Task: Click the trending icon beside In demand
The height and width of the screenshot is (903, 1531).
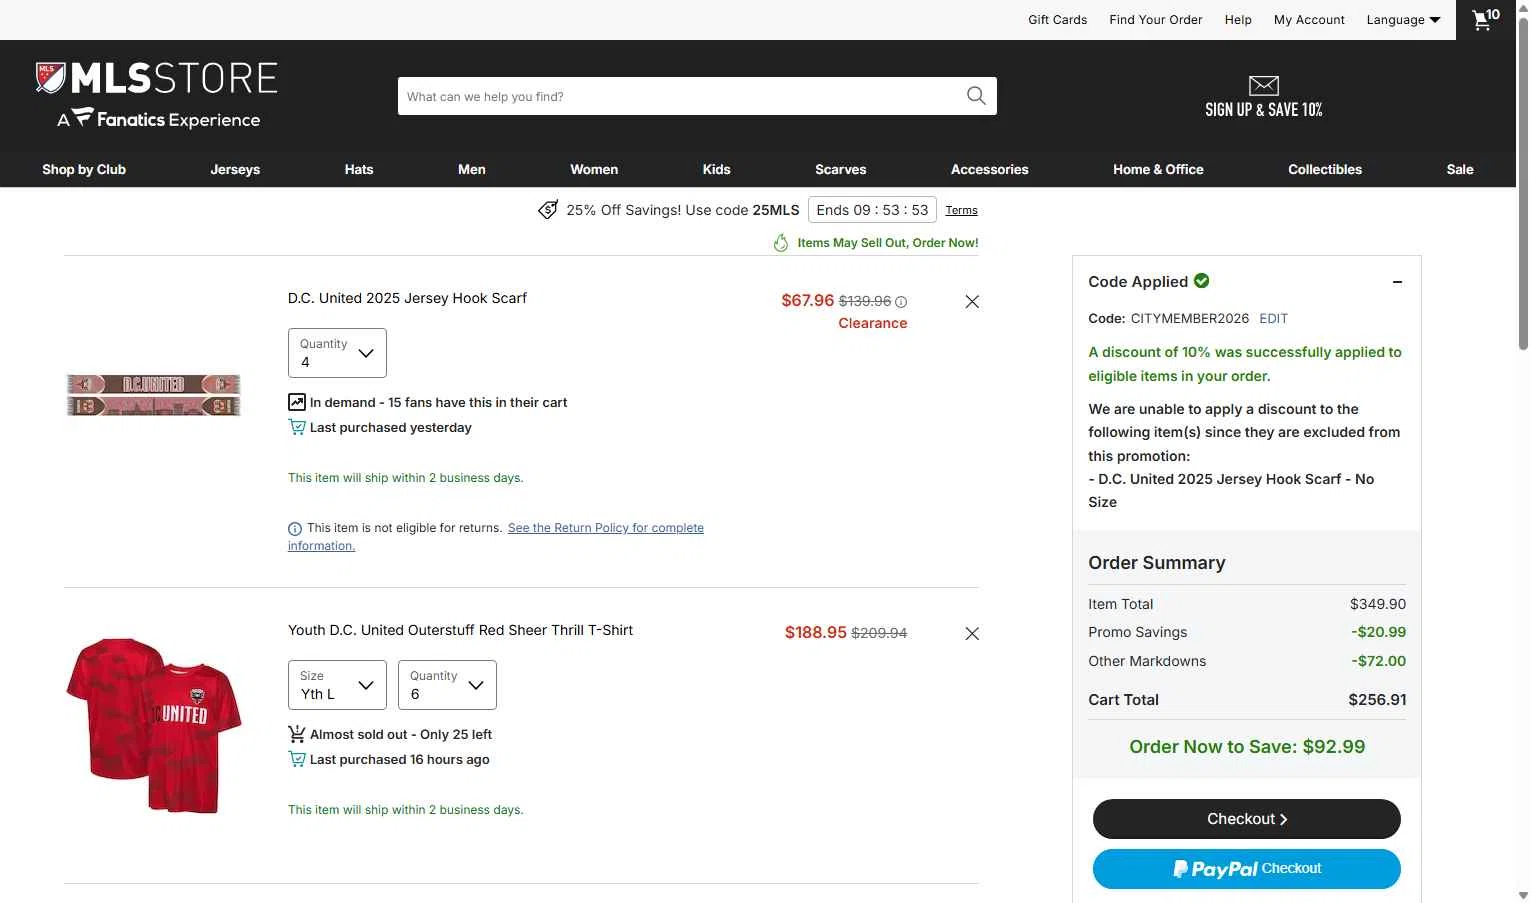Action: coord(297,402)
